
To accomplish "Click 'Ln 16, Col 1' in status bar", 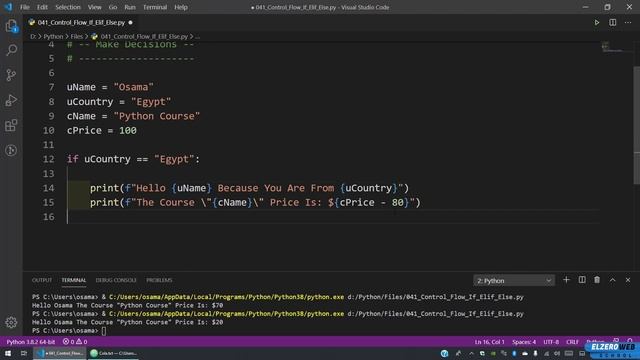I will [x=489, y=342].
